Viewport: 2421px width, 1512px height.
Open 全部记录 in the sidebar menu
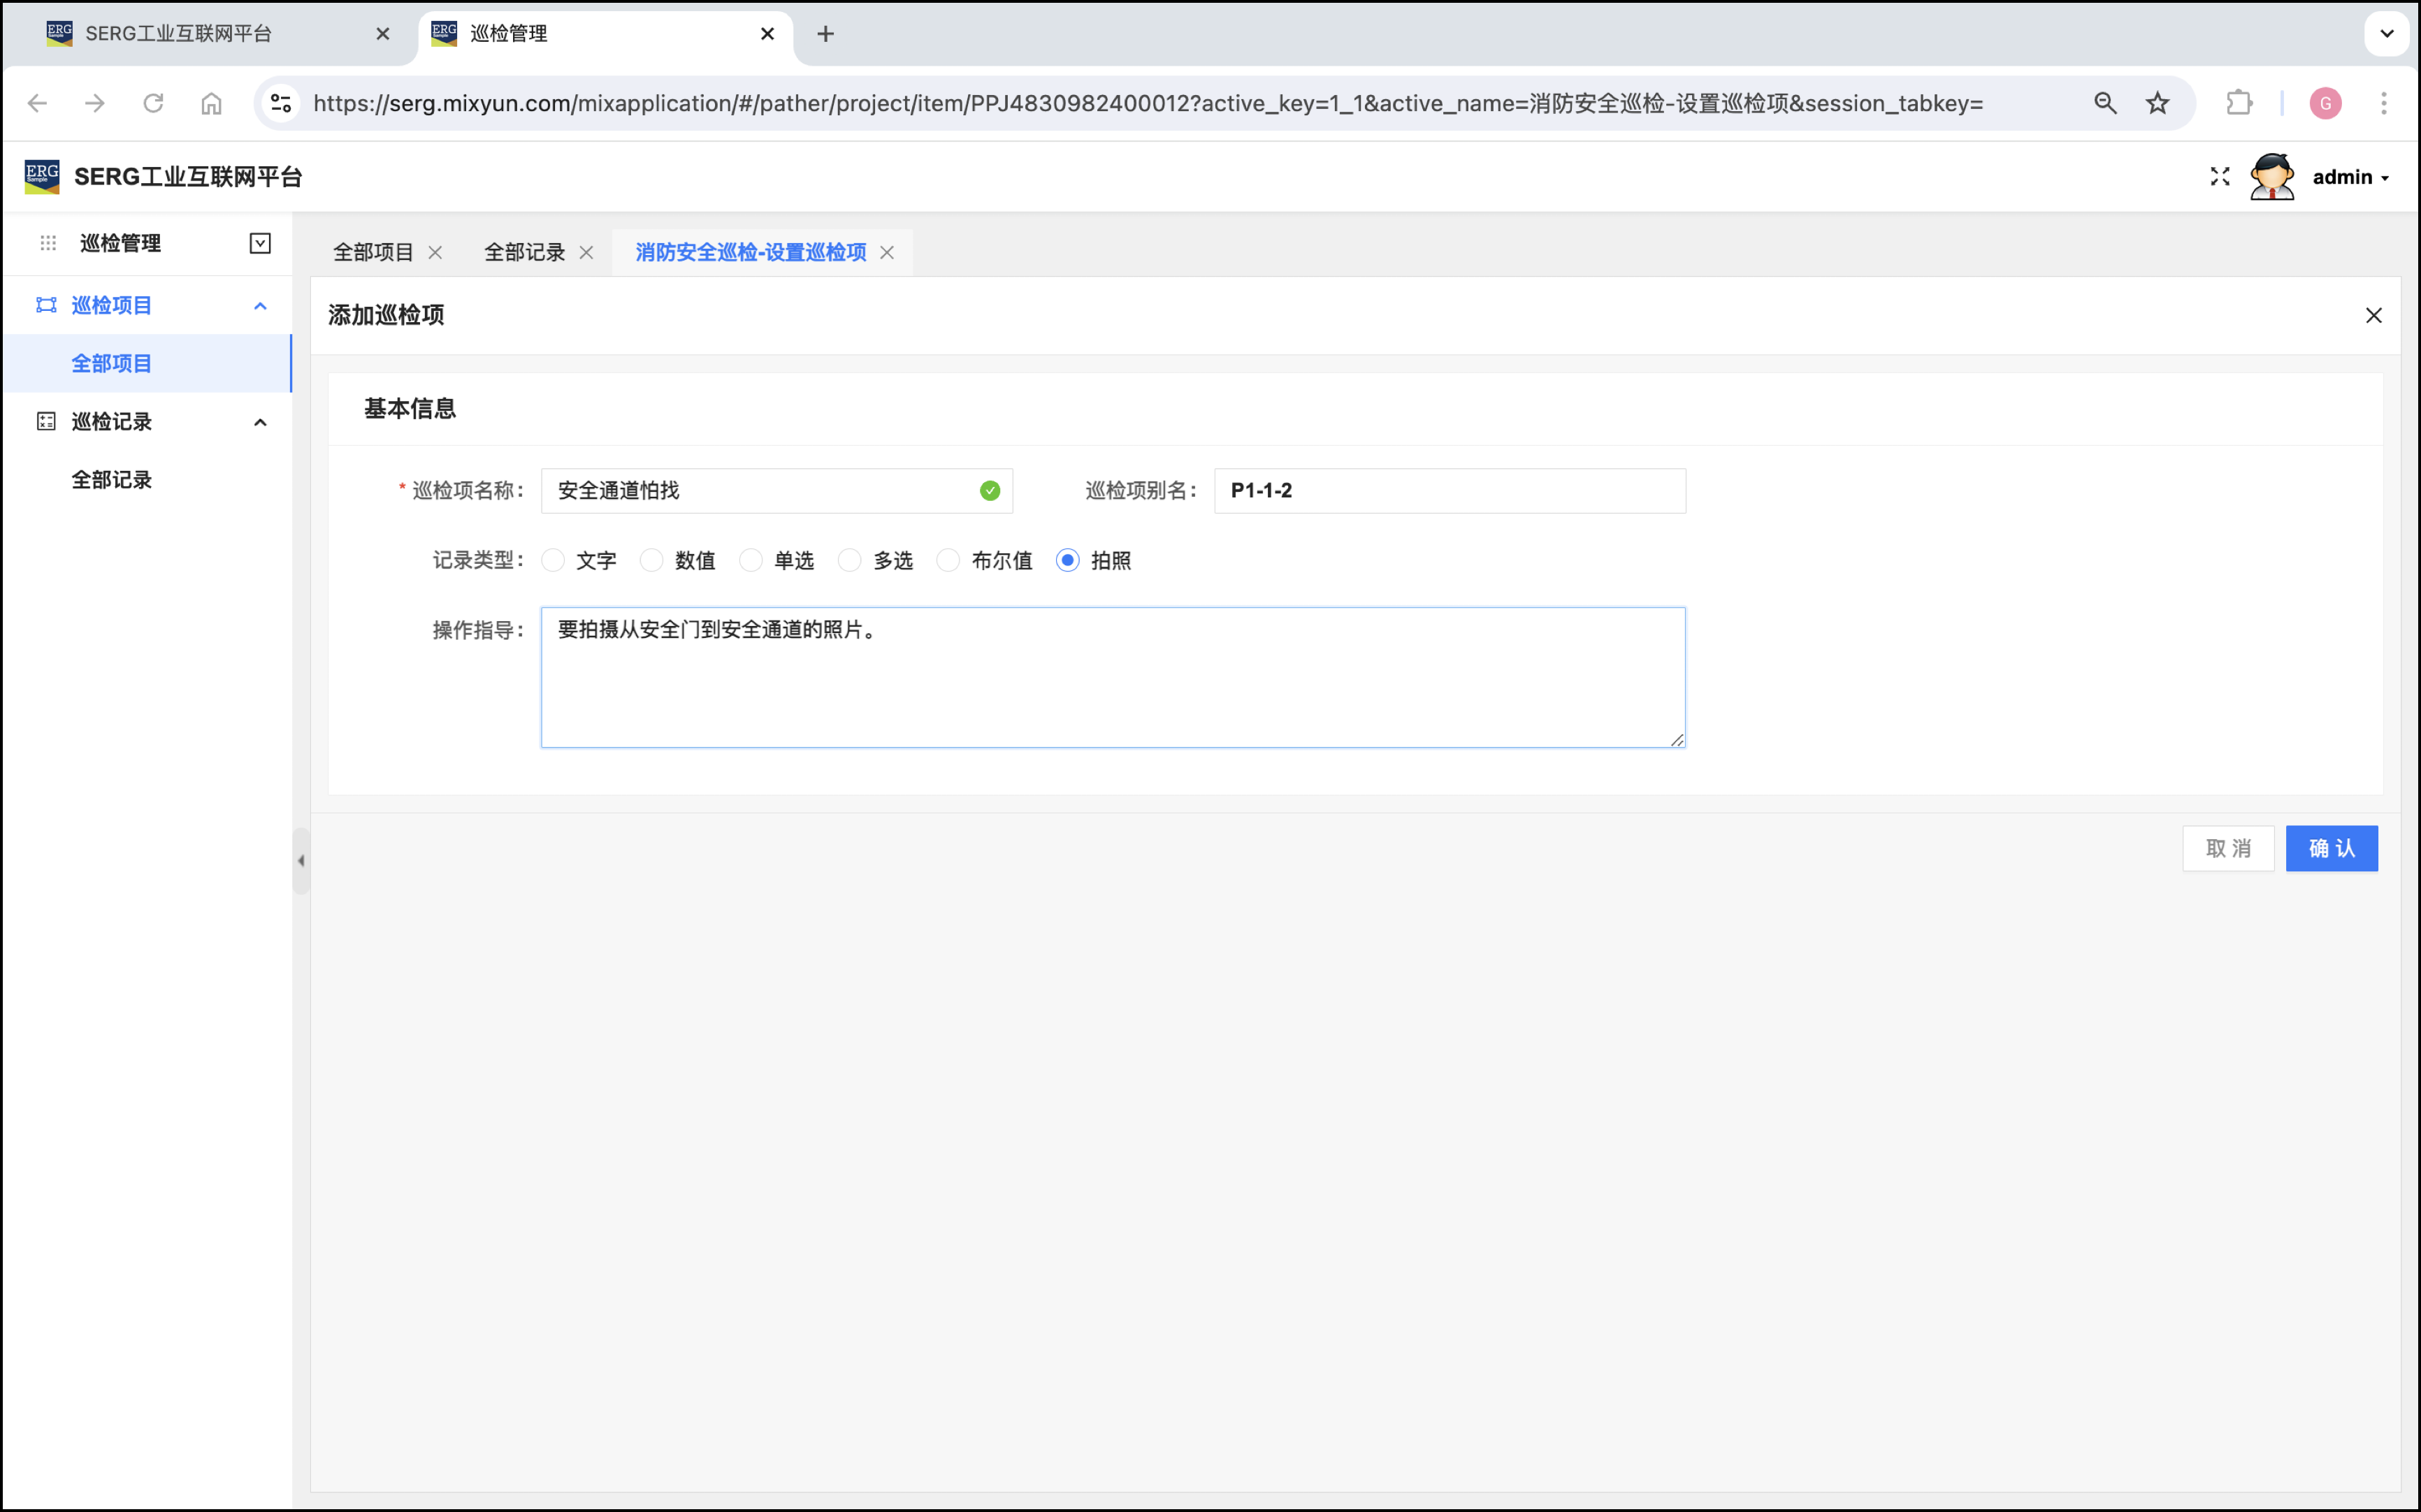(x=112, y=480)
